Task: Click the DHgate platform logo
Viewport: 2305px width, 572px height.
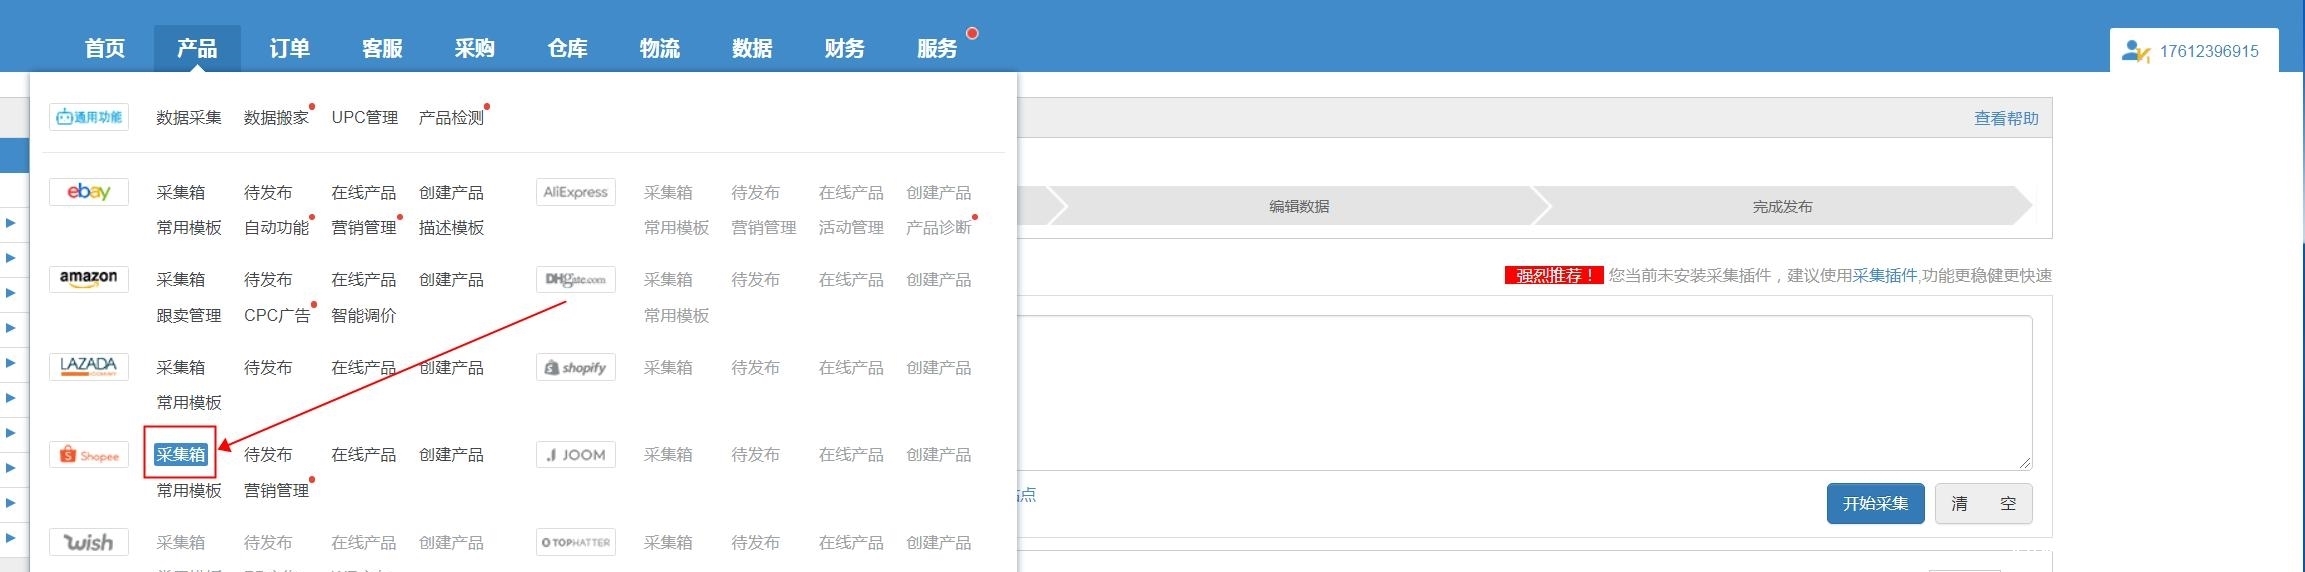Action: 575,279
